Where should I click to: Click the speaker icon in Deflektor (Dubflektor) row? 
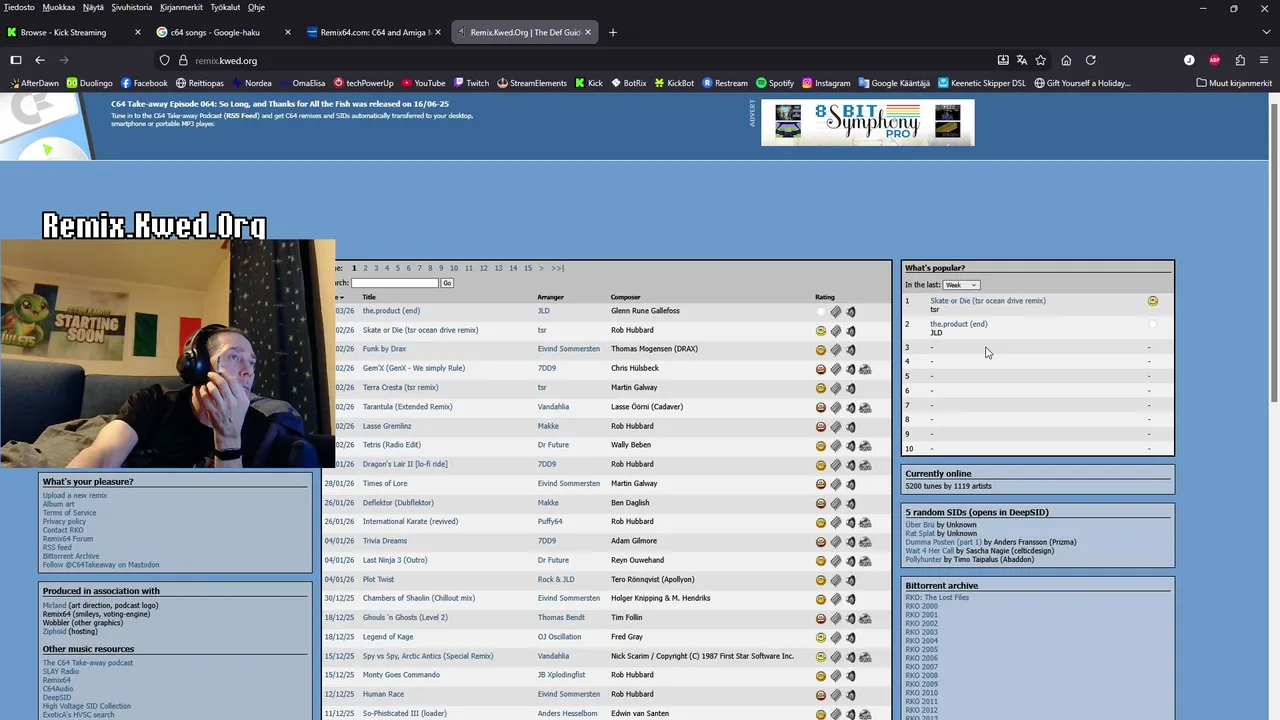click(x=851, y=503)
